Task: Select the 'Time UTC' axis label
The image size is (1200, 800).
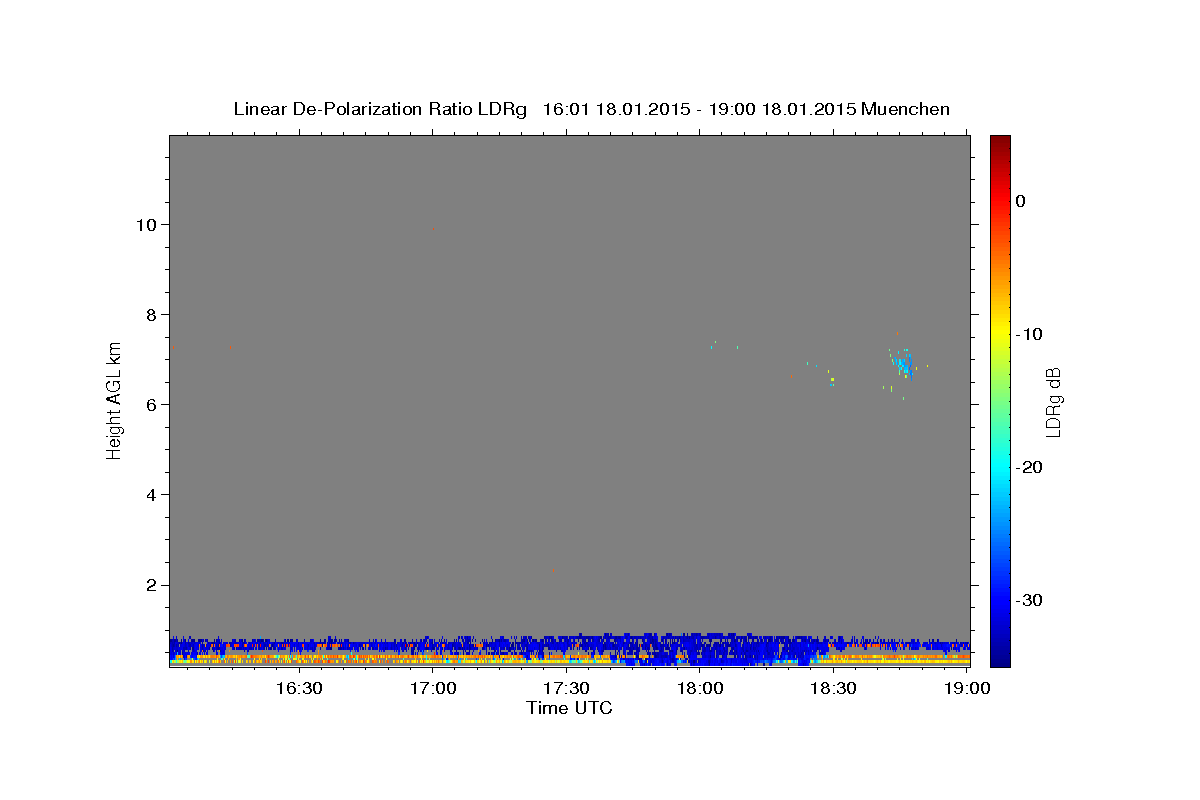Action: (x=569, y=708)
